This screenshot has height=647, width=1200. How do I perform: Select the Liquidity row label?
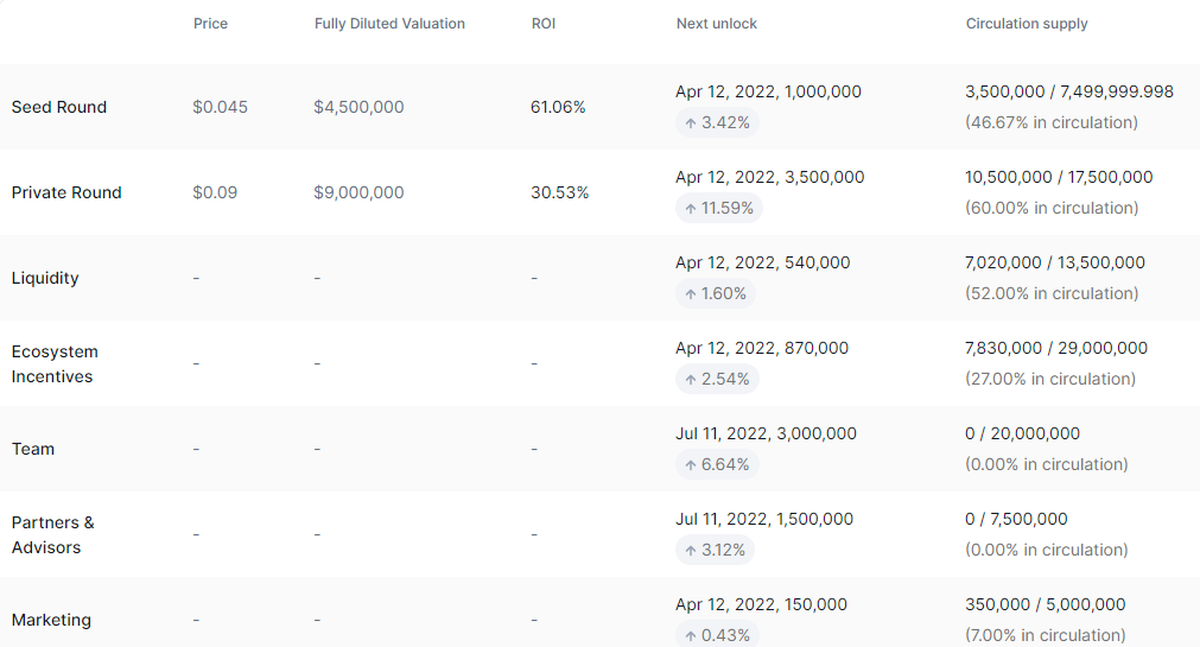coord(45,278)
